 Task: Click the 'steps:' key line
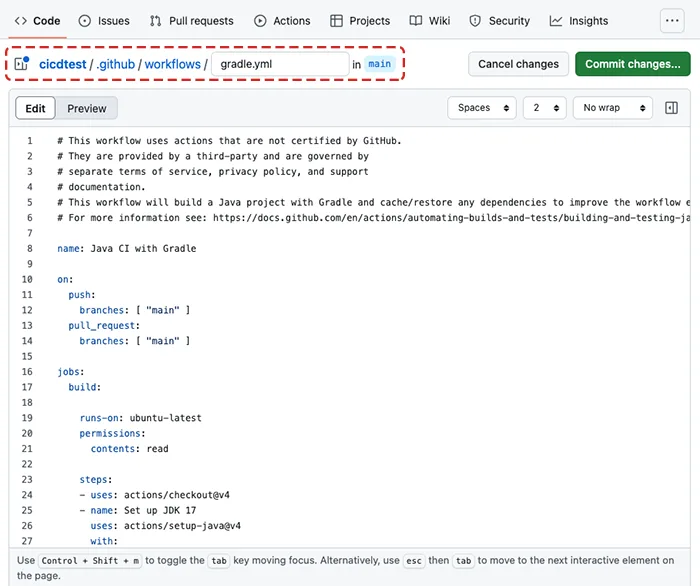click(x=96, y=479)
